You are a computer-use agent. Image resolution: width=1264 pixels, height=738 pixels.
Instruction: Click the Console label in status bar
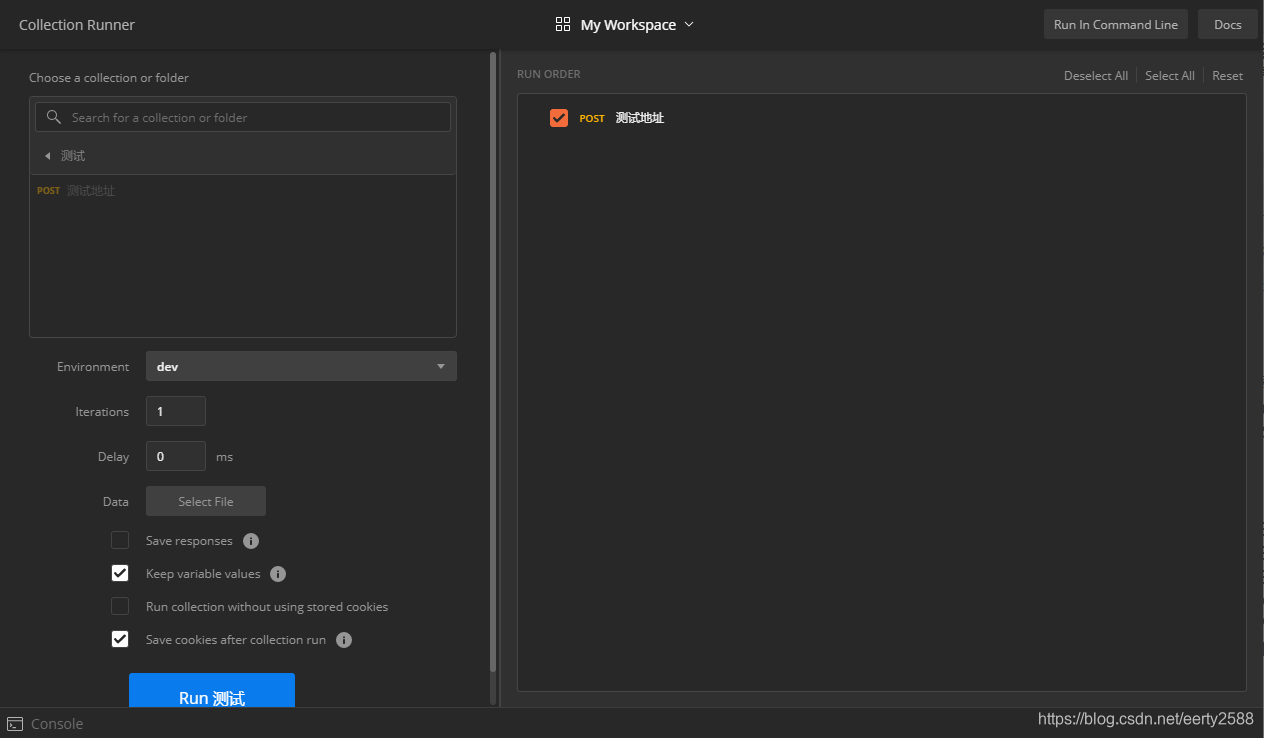click(57, 724)
